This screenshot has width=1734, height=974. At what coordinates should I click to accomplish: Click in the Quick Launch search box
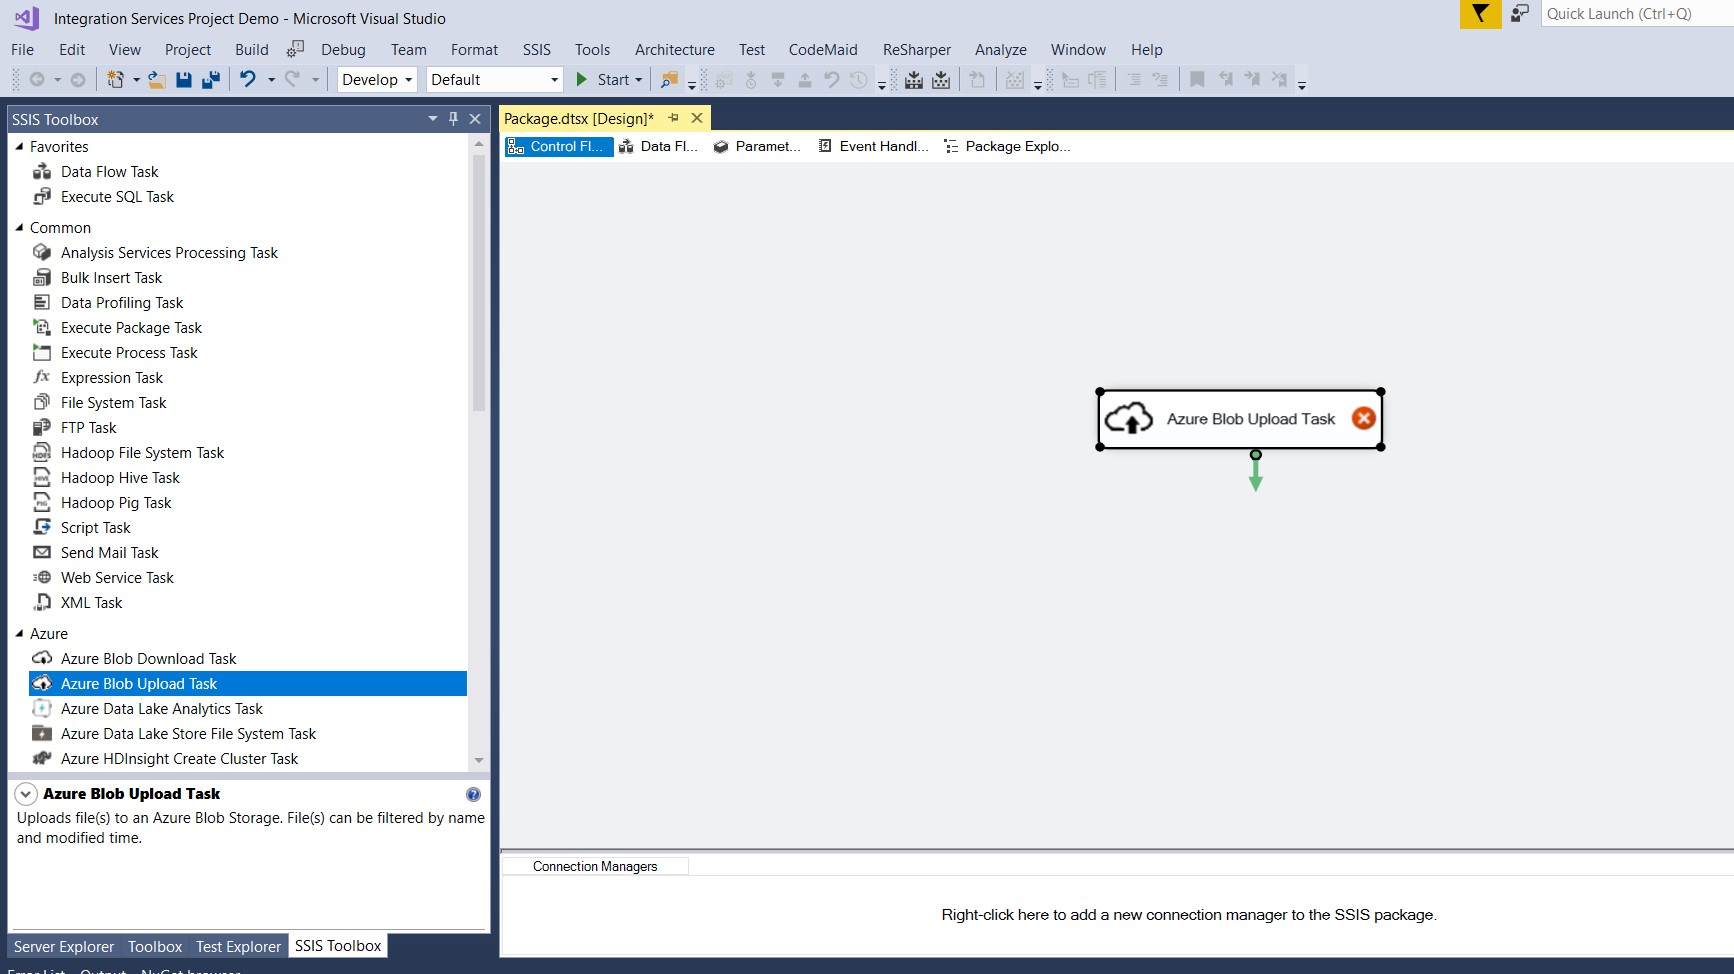click(1637, 14)
